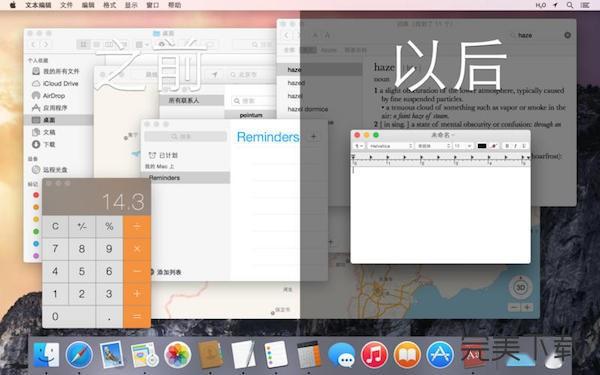Click the location arrow in menu bar
Viewport: 600px width, 375px height.
click(555, 5)
